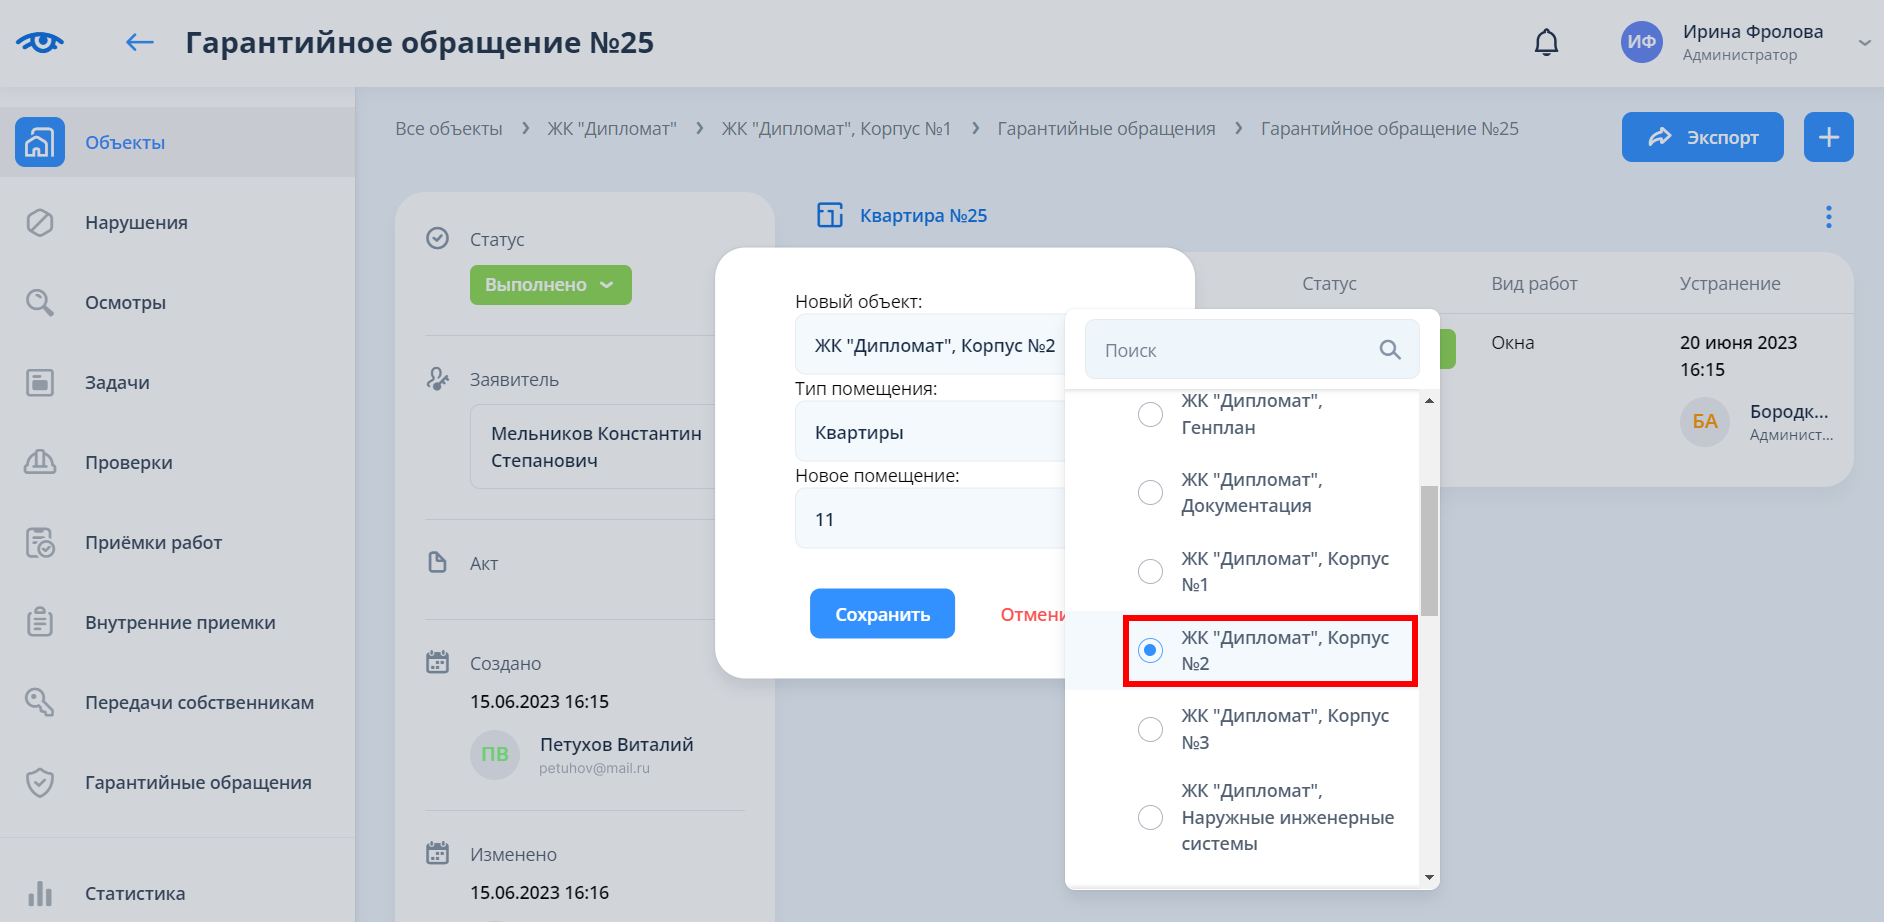This screenshot has width=1884, height=922.
Task: Expand the user profile chevron menu
Action: tap(1864, 42)
